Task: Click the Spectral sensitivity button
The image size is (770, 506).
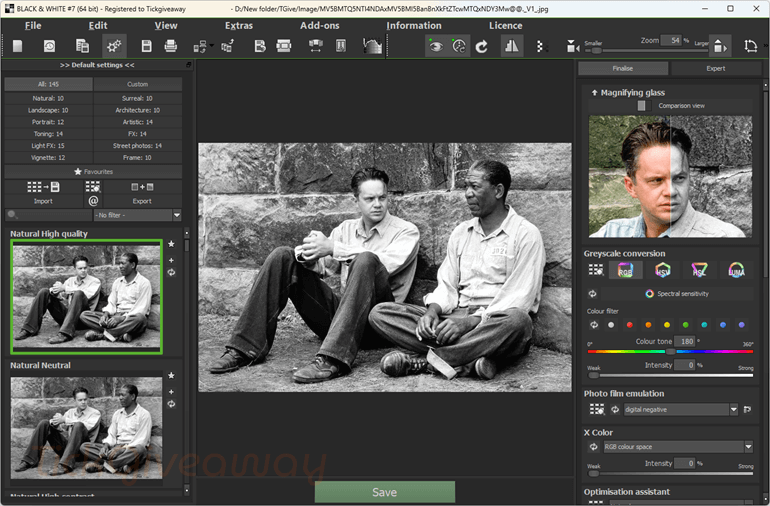Action: (x=677, y=294)
